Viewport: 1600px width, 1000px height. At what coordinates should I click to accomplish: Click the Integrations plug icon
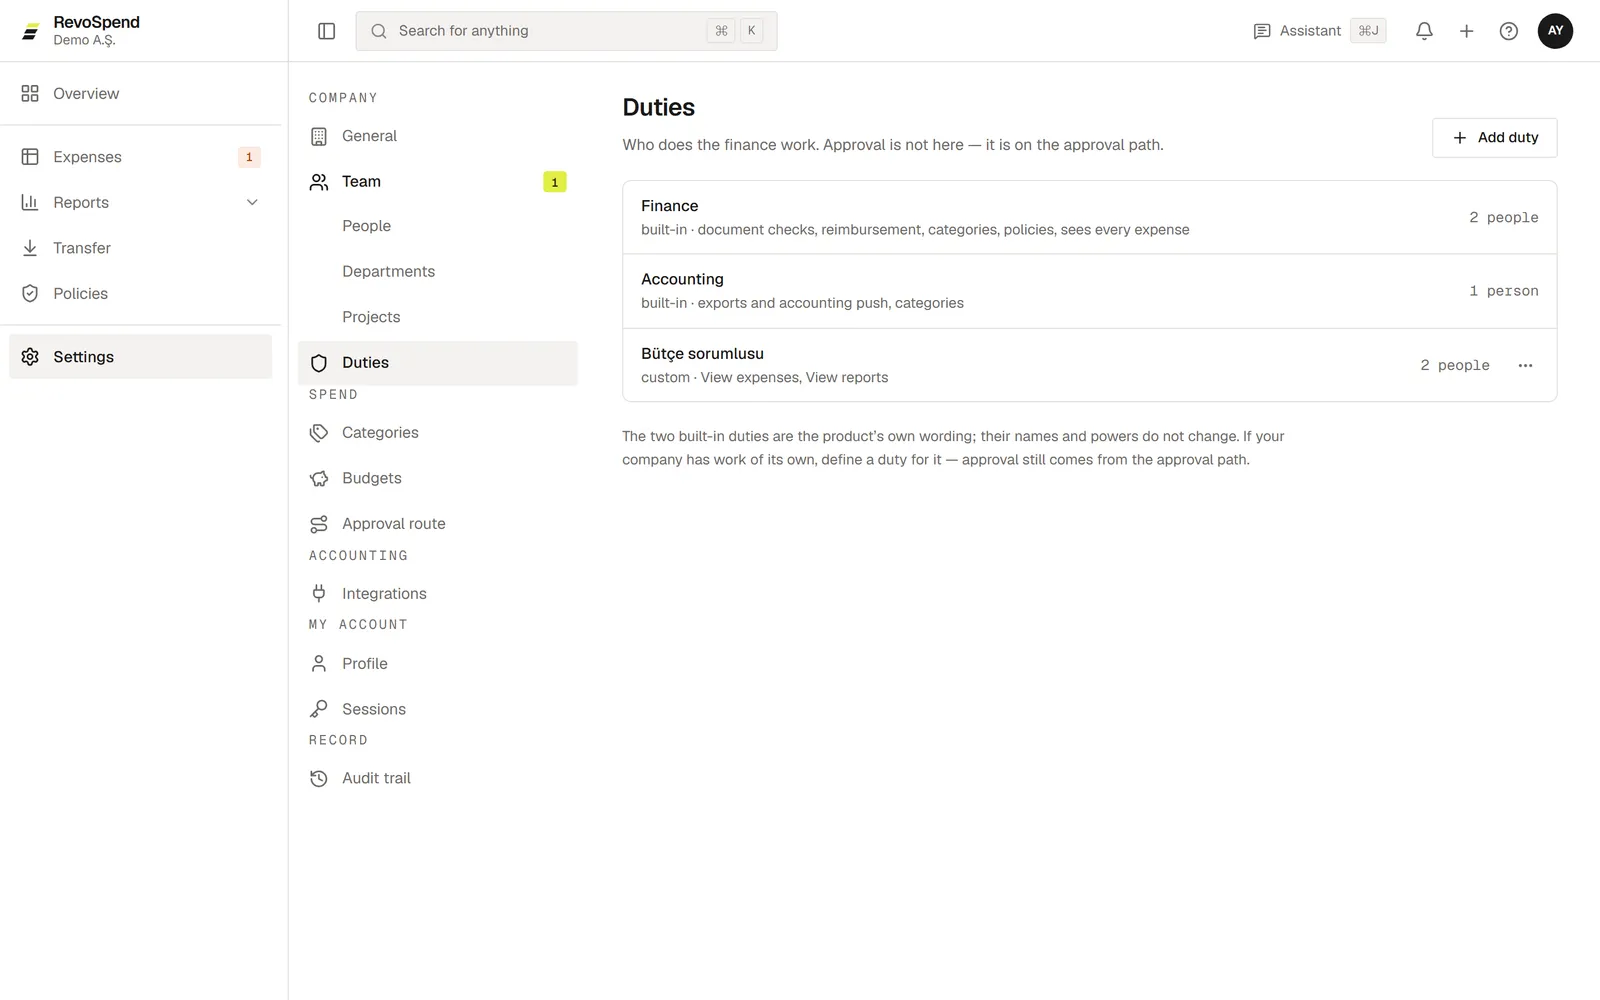(x=319, y=593)
